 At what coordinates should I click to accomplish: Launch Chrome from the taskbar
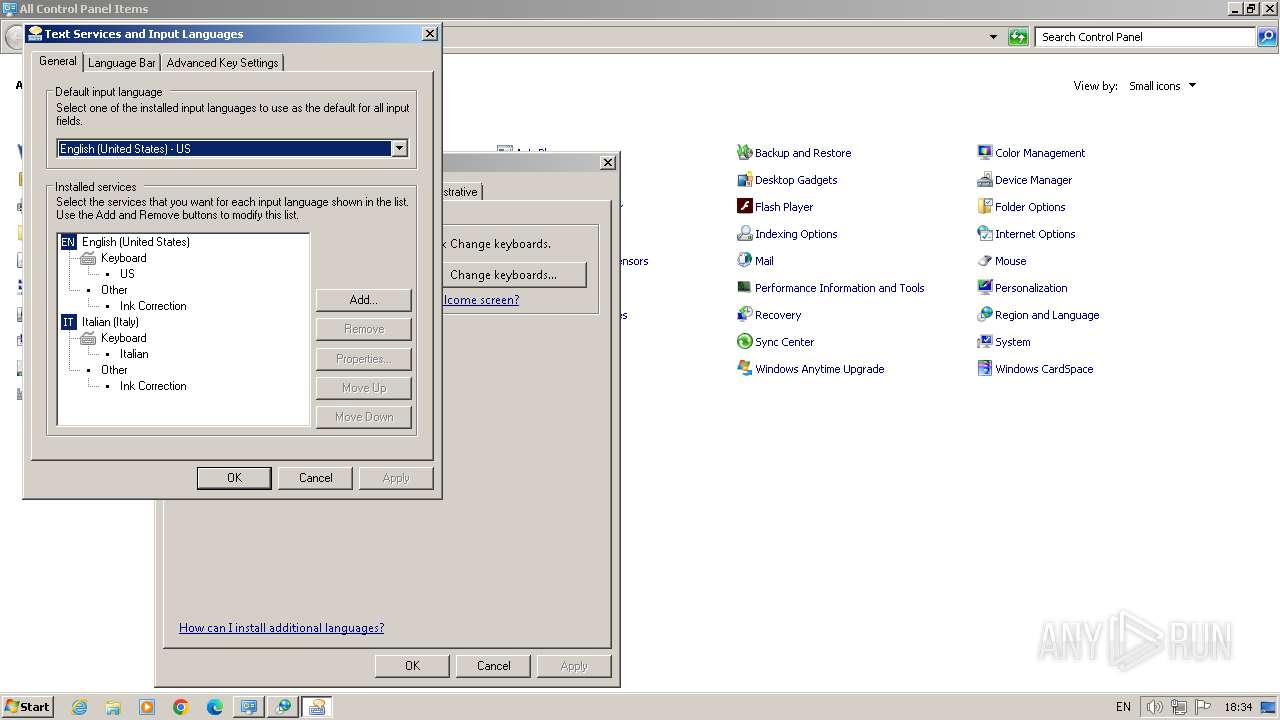[181, 707]
